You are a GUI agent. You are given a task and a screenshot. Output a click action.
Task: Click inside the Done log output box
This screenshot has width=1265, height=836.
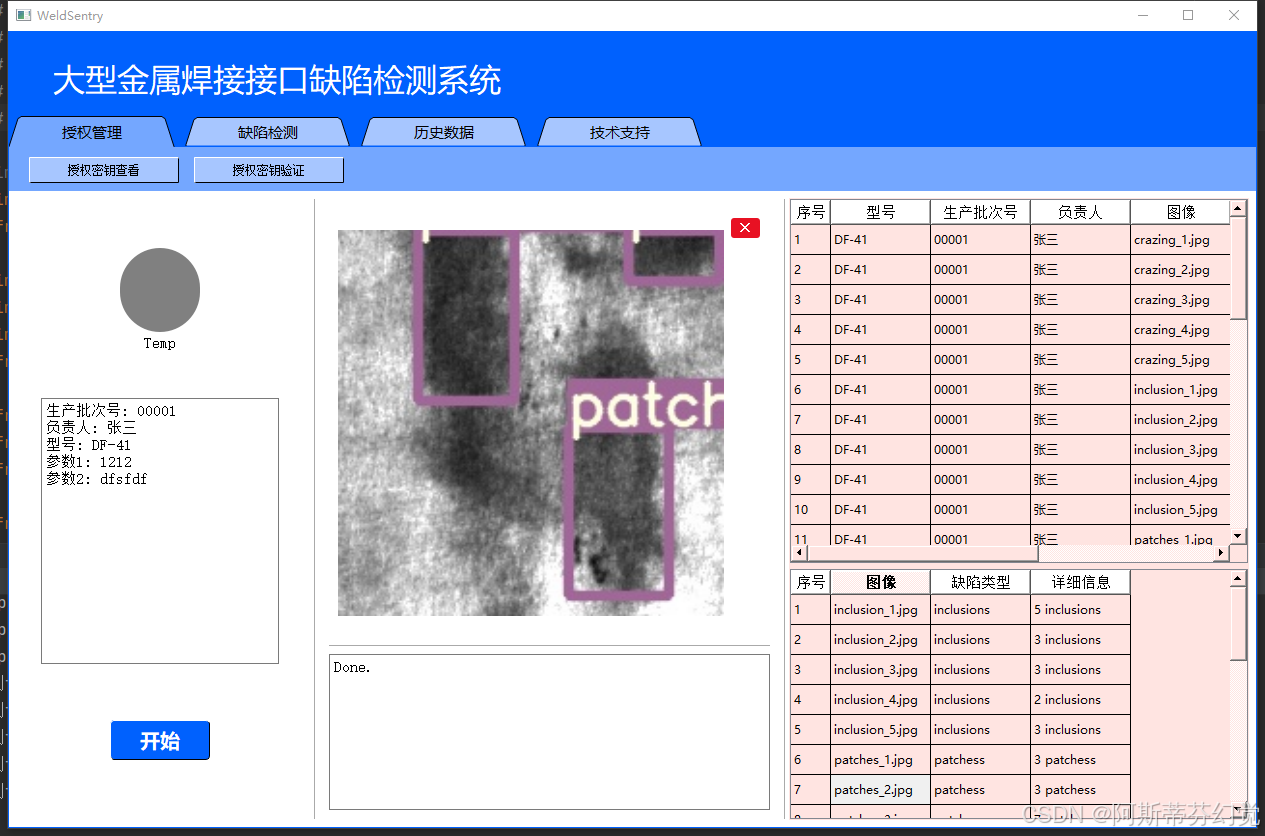coord(548,730)
